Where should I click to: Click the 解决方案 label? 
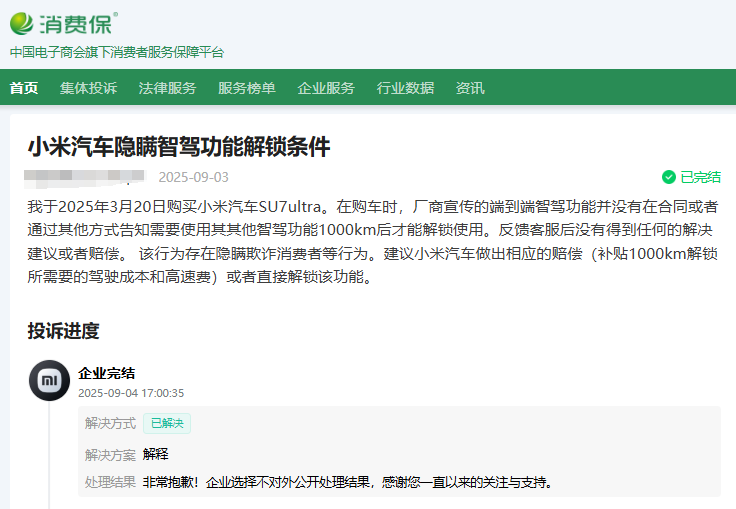pos(110,455)
